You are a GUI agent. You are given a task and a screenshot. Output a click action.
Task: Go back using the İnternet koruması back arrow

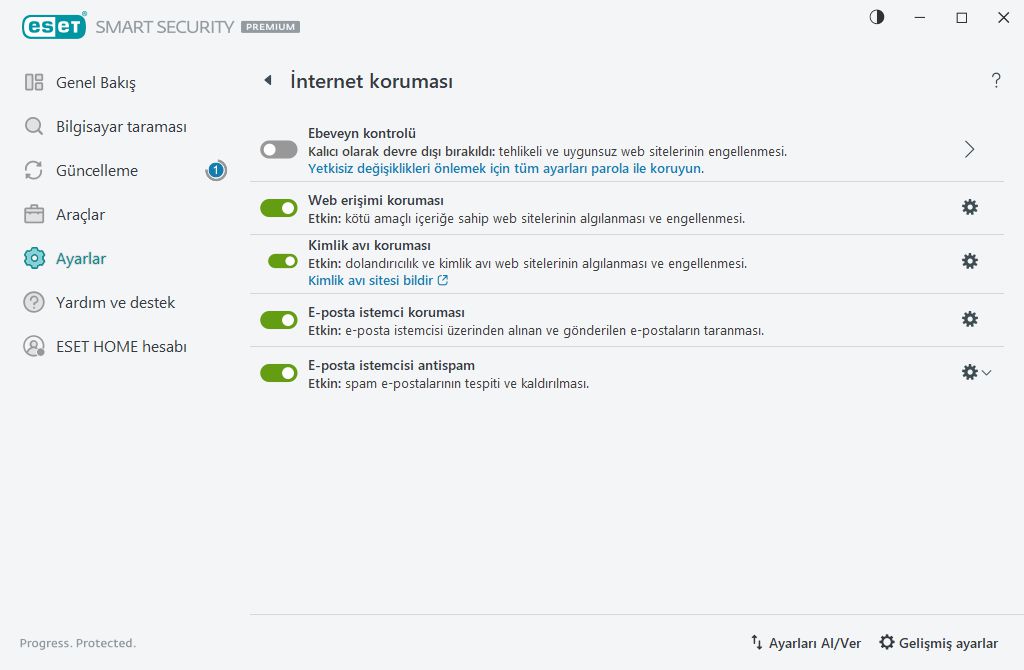(x=267, y=81)
